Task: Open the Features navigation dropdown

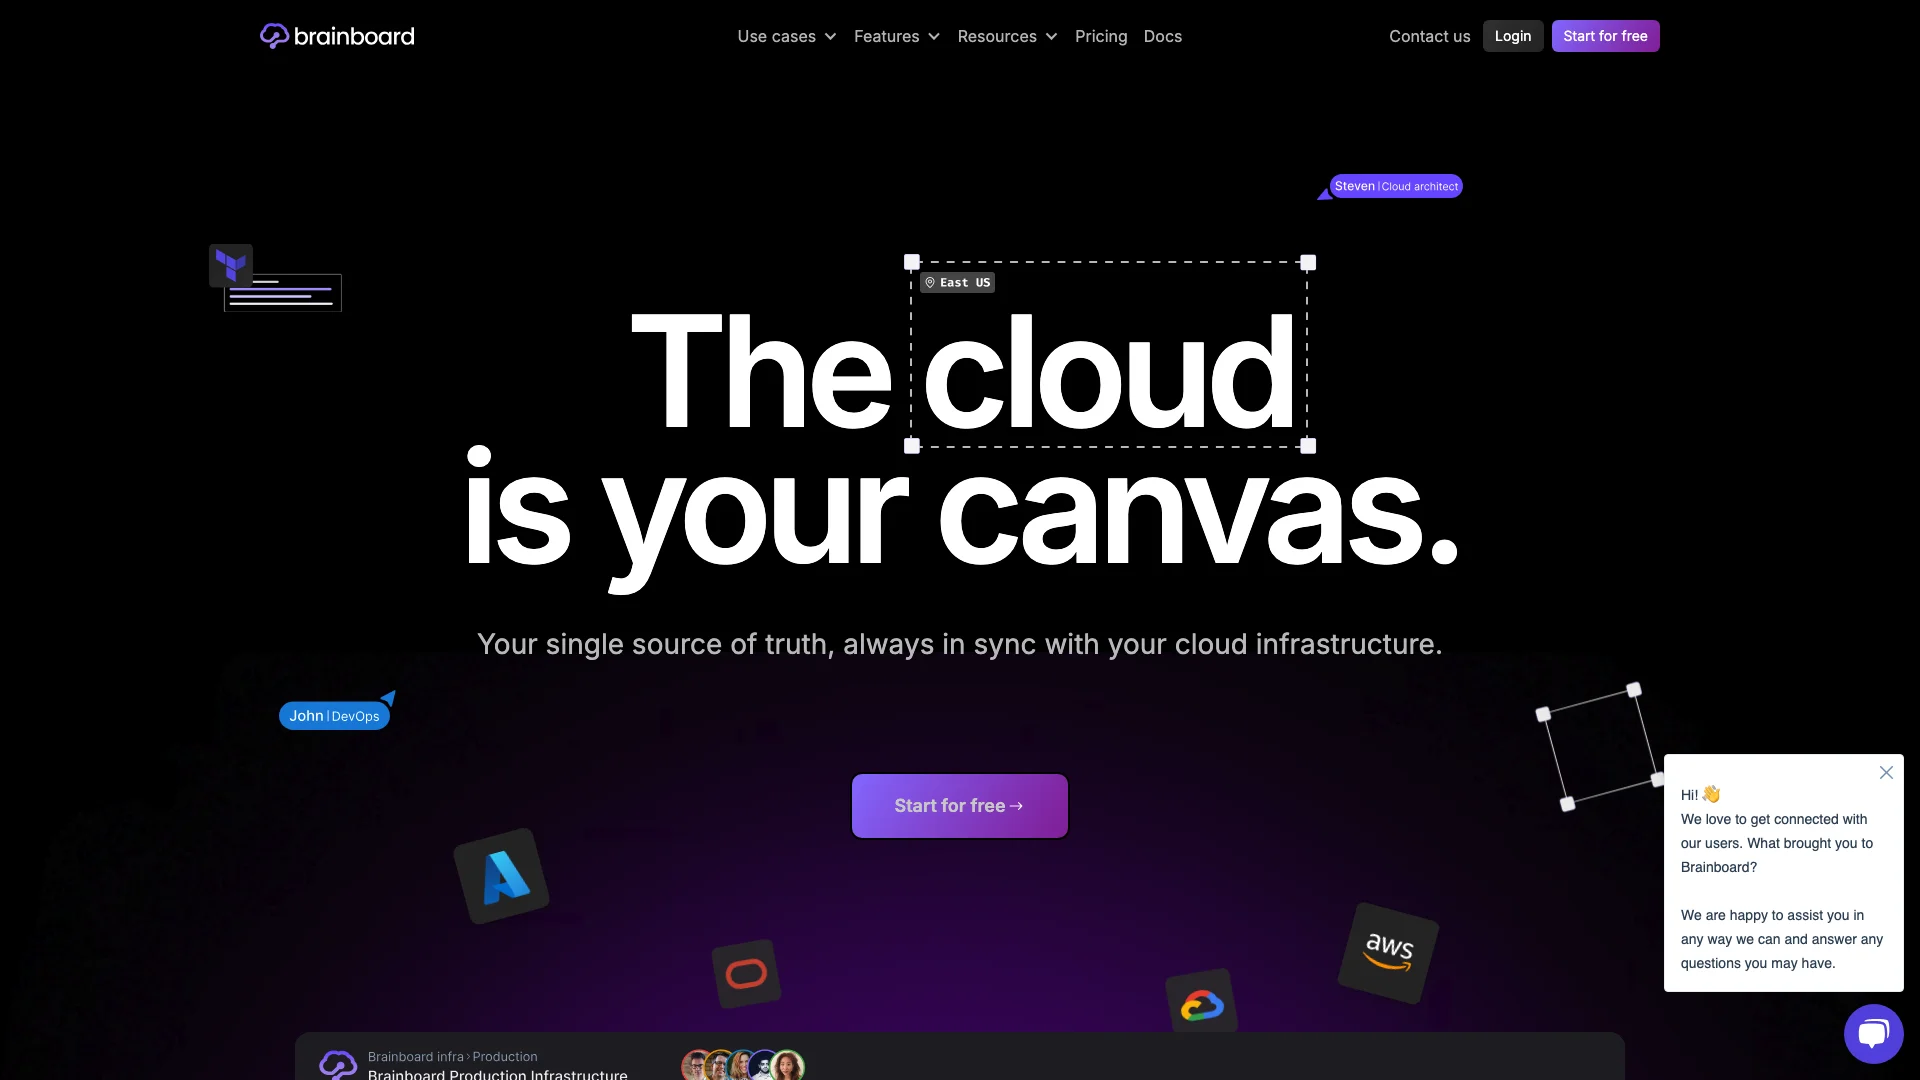Action: pyautogui.click(x=897, y=36)
